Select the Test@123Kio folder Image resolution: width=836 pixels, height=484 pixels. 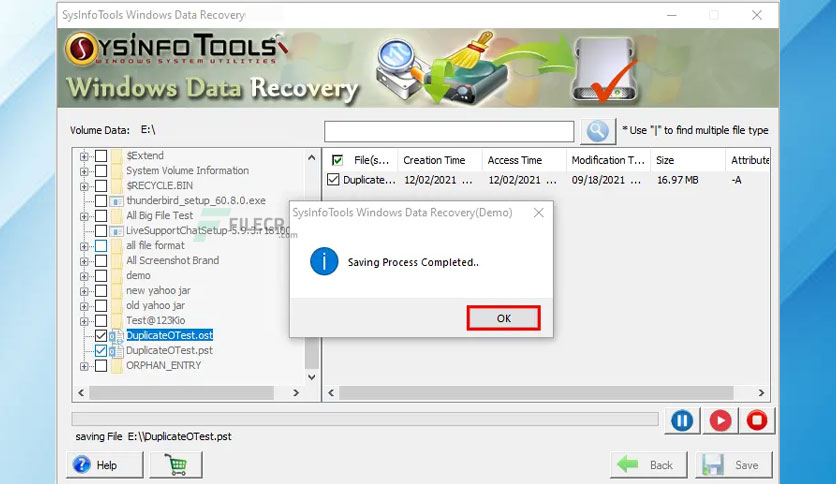click(x=156, y=321)
